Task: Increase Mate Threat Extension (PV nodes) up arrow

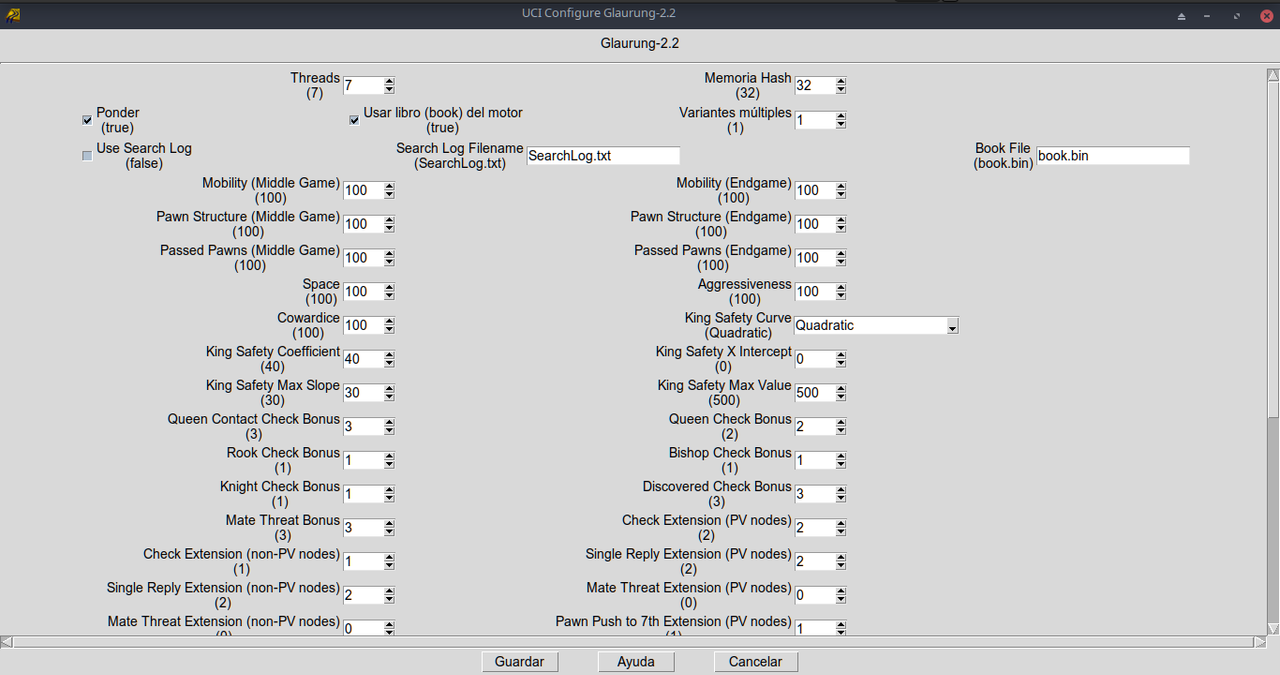Action: [841, 591]
